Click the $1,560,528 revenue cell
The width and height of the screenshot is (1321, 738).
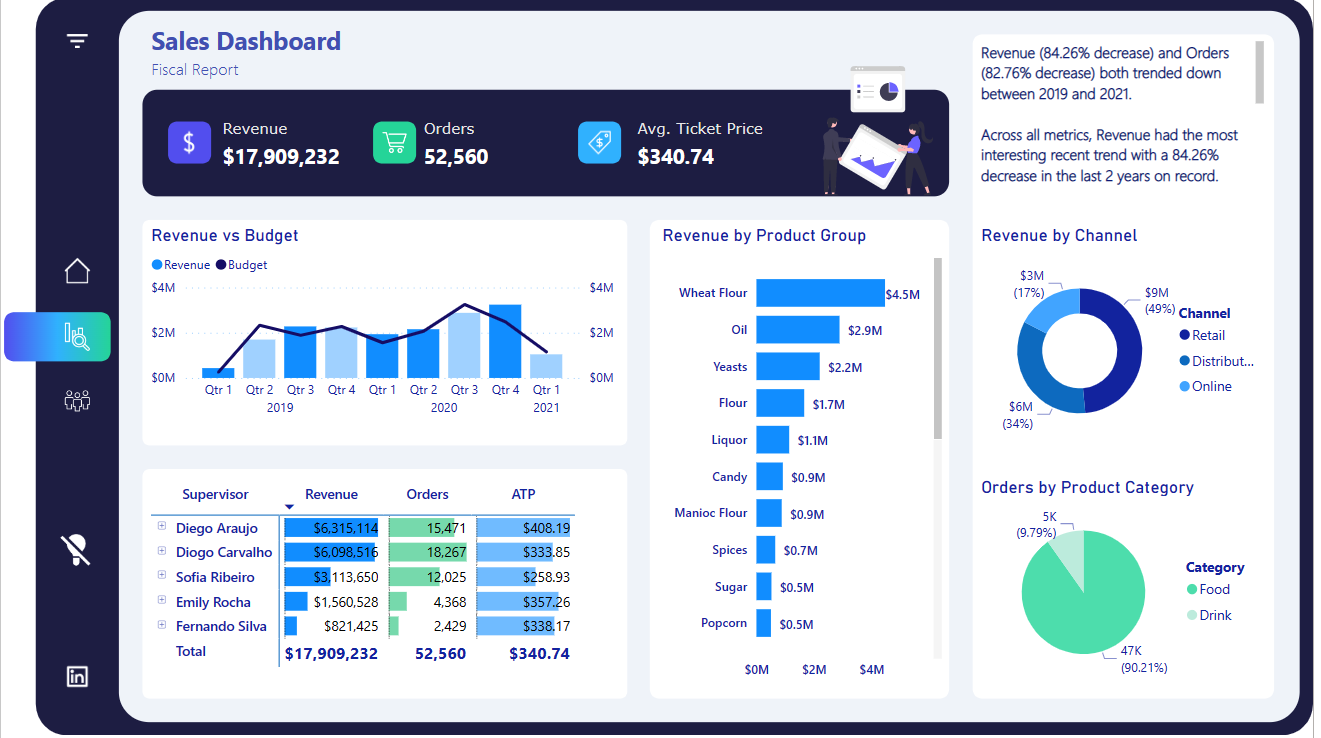[331, 602]
